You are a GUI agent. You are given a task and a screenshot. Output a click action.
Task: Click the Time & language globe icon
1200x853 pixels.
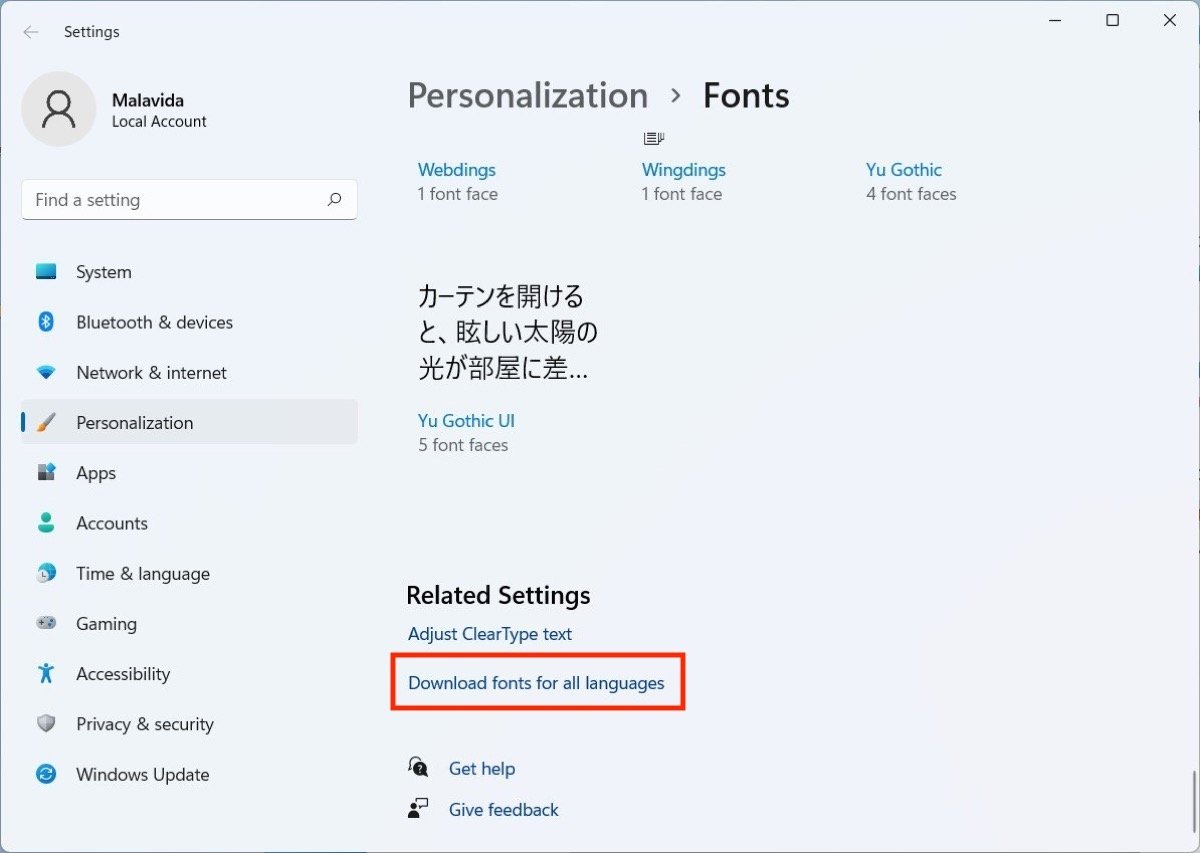[46, 573]
